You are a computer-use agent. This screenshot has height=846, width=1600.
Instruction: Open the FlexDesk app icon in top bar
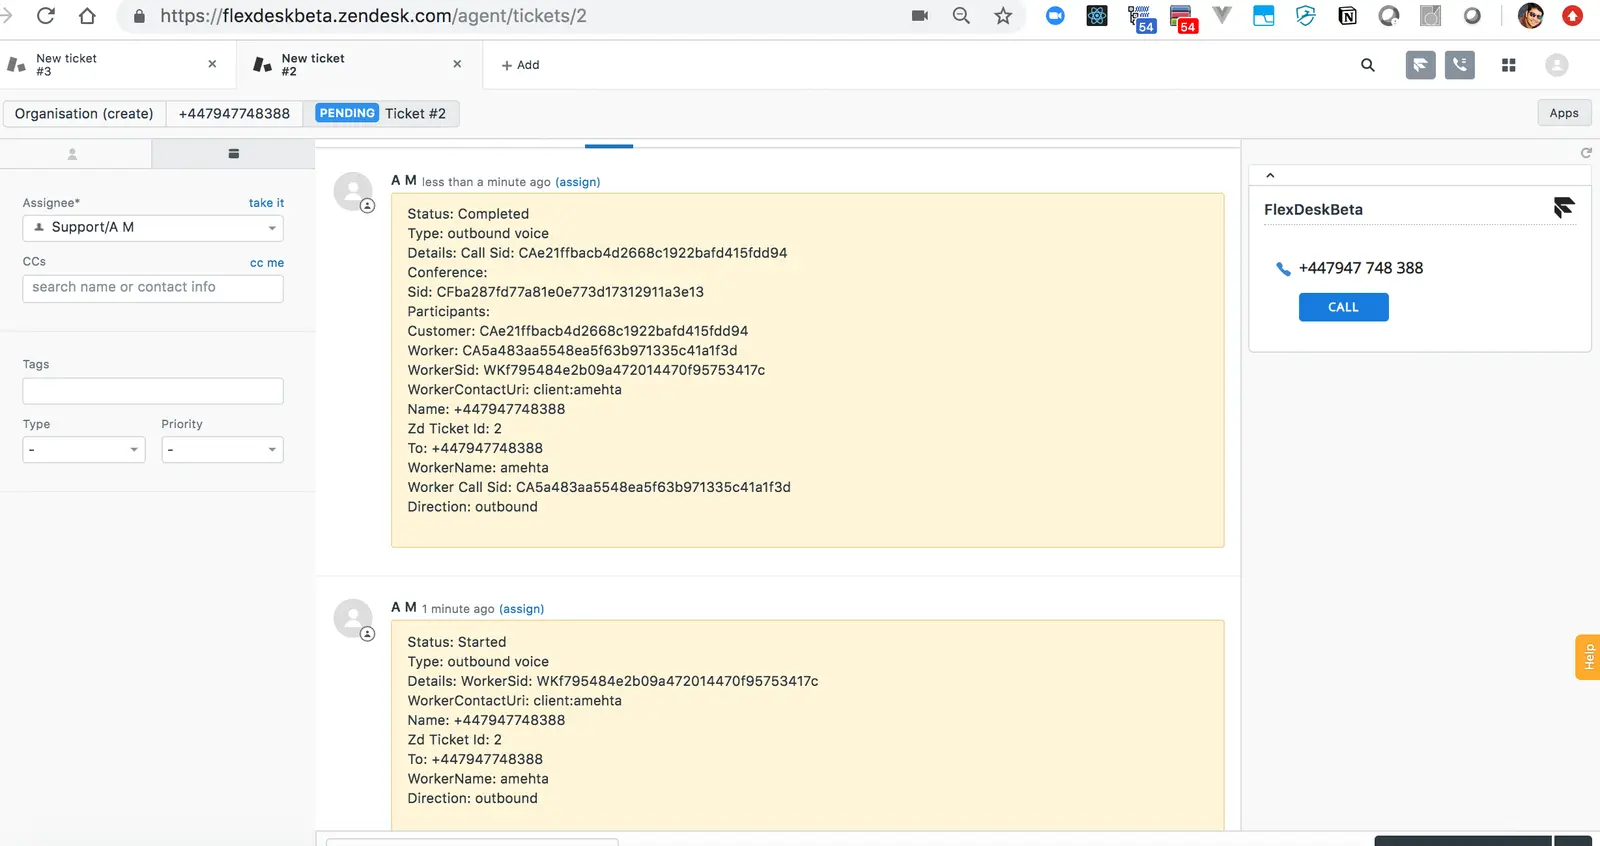click(x=1420, y=65)
